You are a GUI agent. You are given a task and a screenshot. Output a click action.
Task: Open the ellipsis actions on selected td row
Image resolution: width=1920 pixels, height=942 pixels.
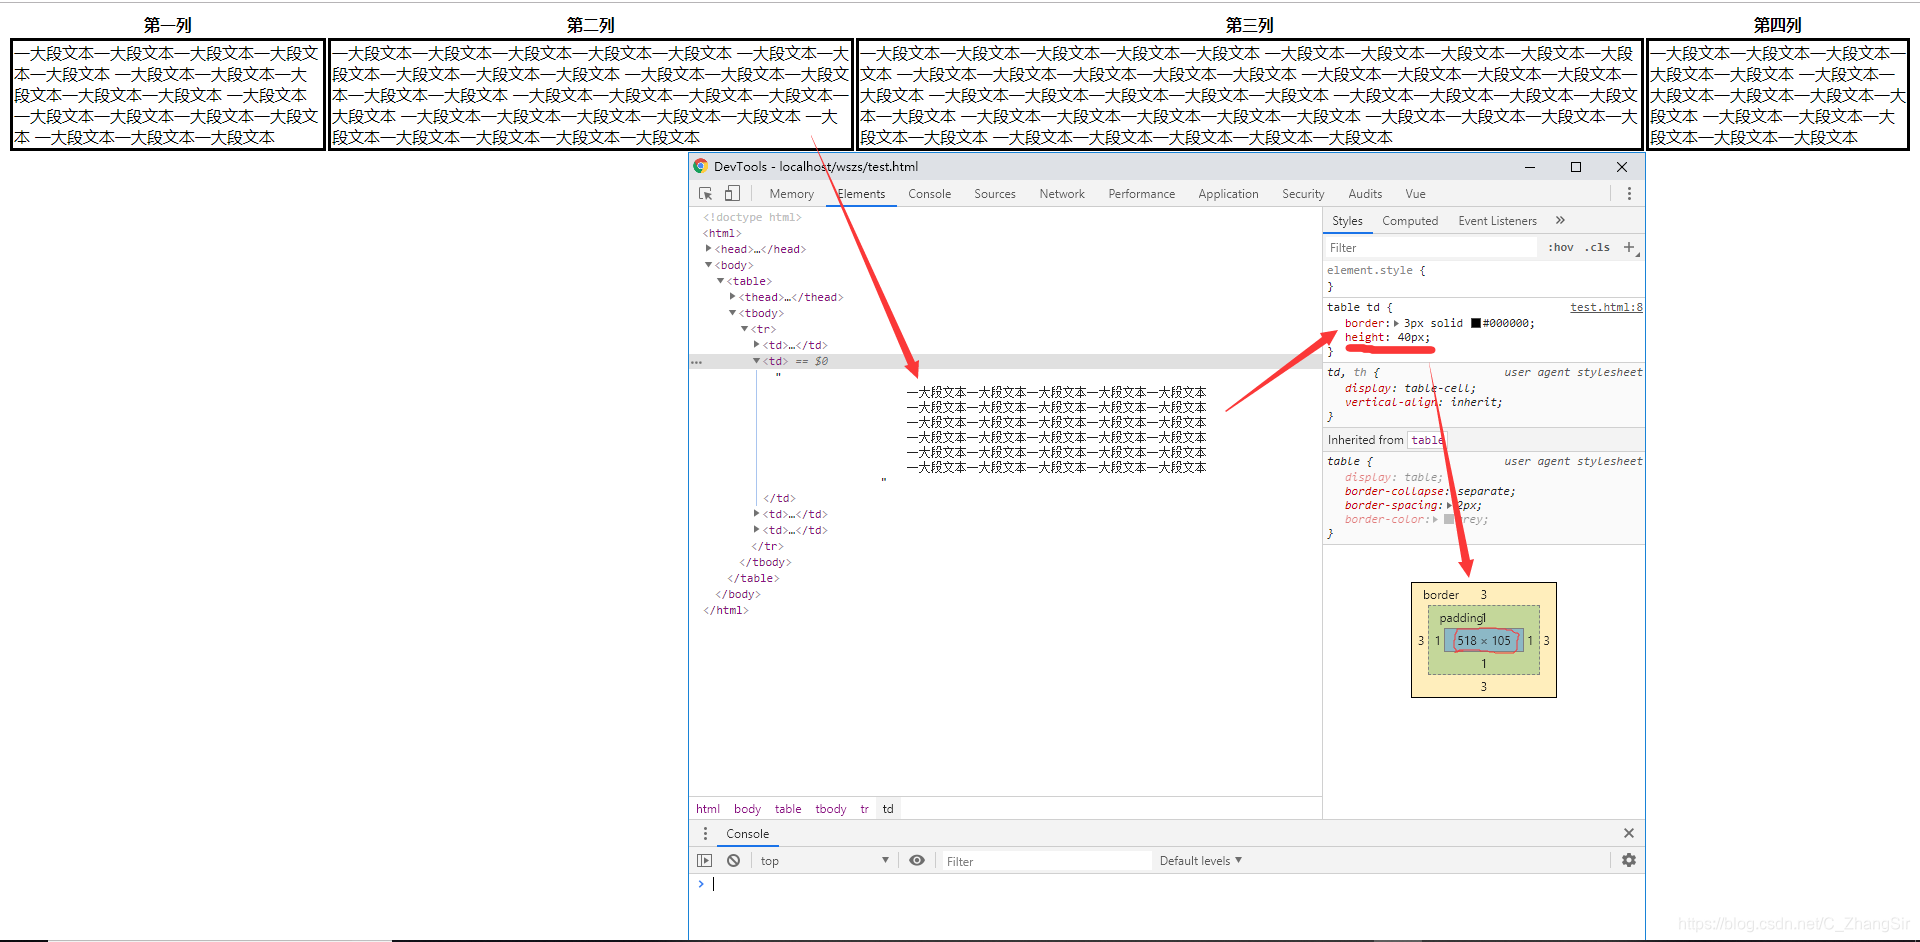(696, 362)
